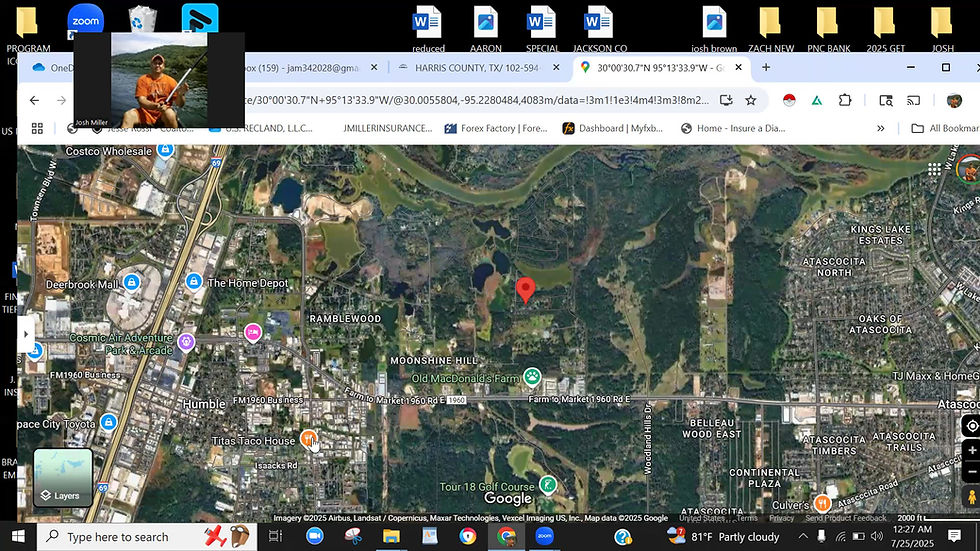This screenshot has height=551, width=980.
Task: Click the Windows Start button
Action: point(18,536)
